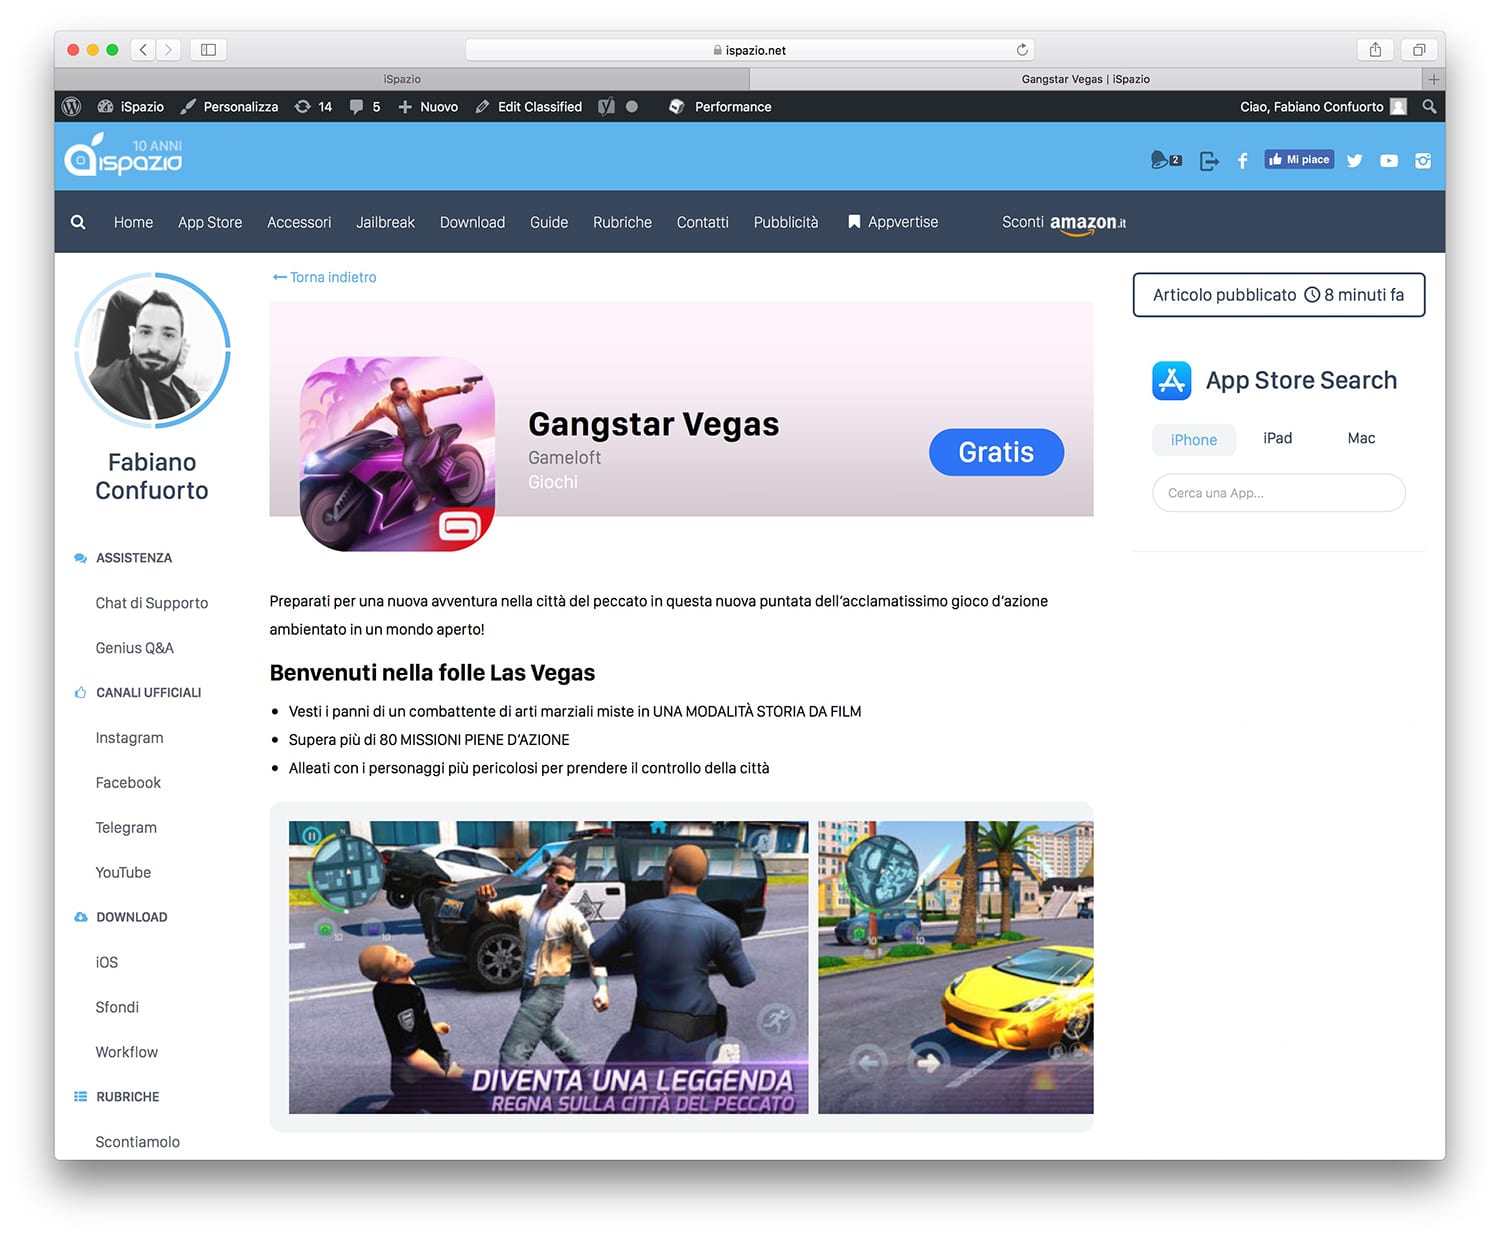Open the Nuovo admin menu
This screenshot has width=1500, height=1238.
coord(428,107)
